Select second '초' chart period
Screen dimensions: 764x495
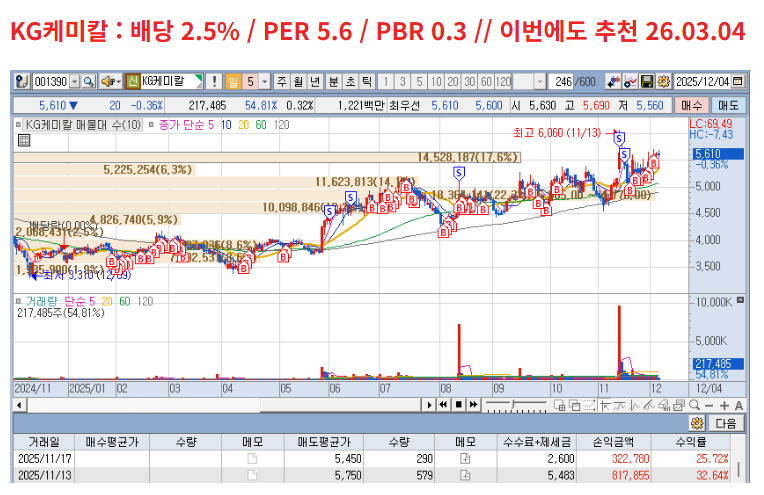point(350,81)
